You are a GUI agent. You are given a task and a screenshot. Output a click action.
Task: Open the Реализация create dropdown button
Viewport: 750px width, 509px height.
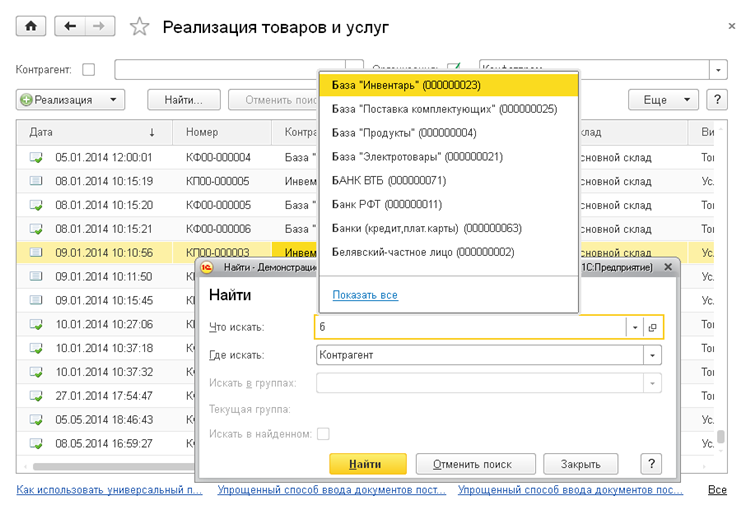(x=70, y=100)
